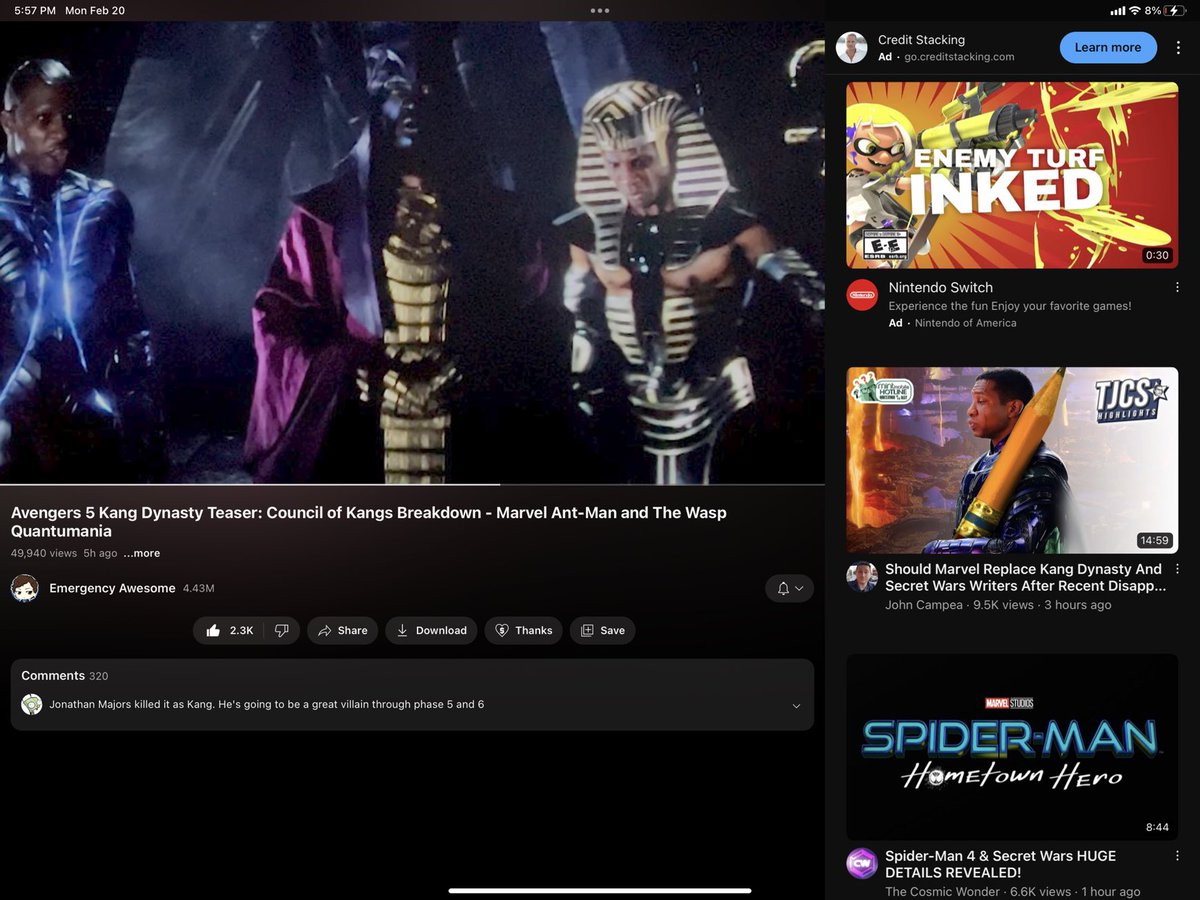The width and height of the screenshot is (1200, 900).
Task: Seek using the video progress bar
Action: 412,485
